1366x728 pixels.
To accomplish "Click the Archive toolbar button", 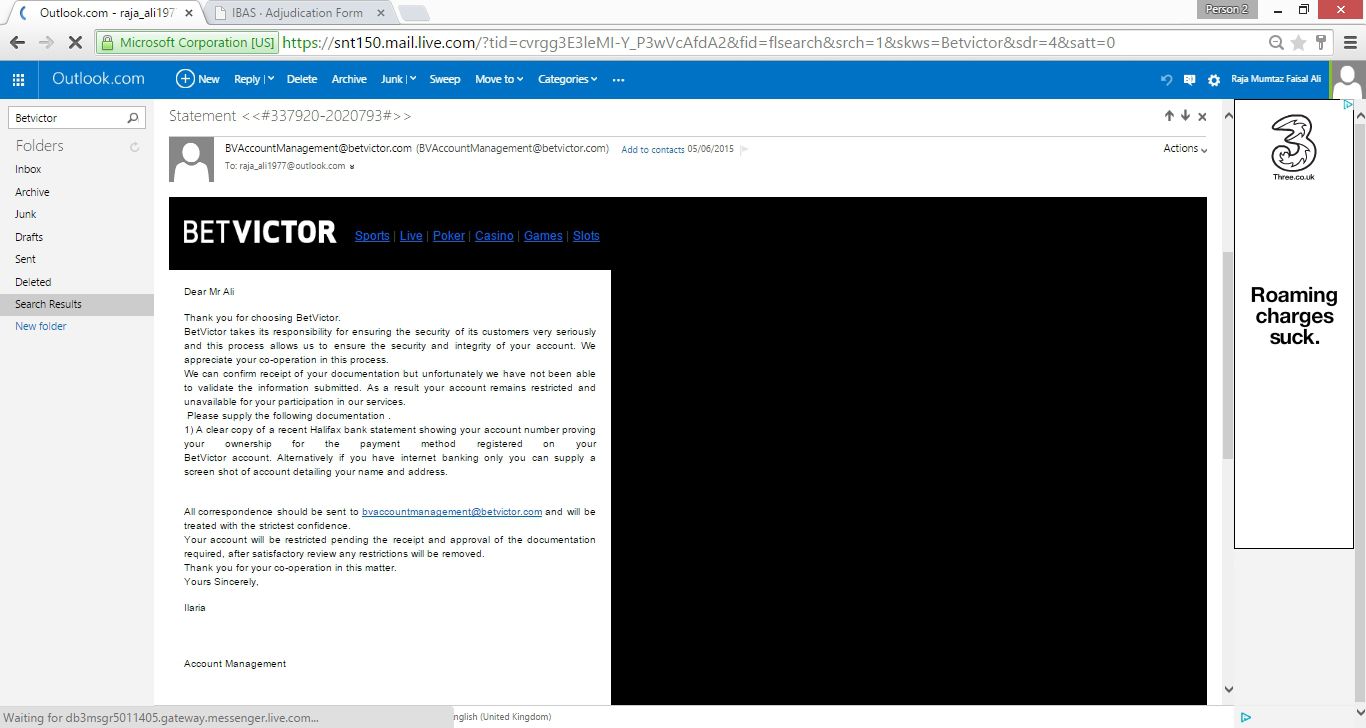I will click(349, 79).
